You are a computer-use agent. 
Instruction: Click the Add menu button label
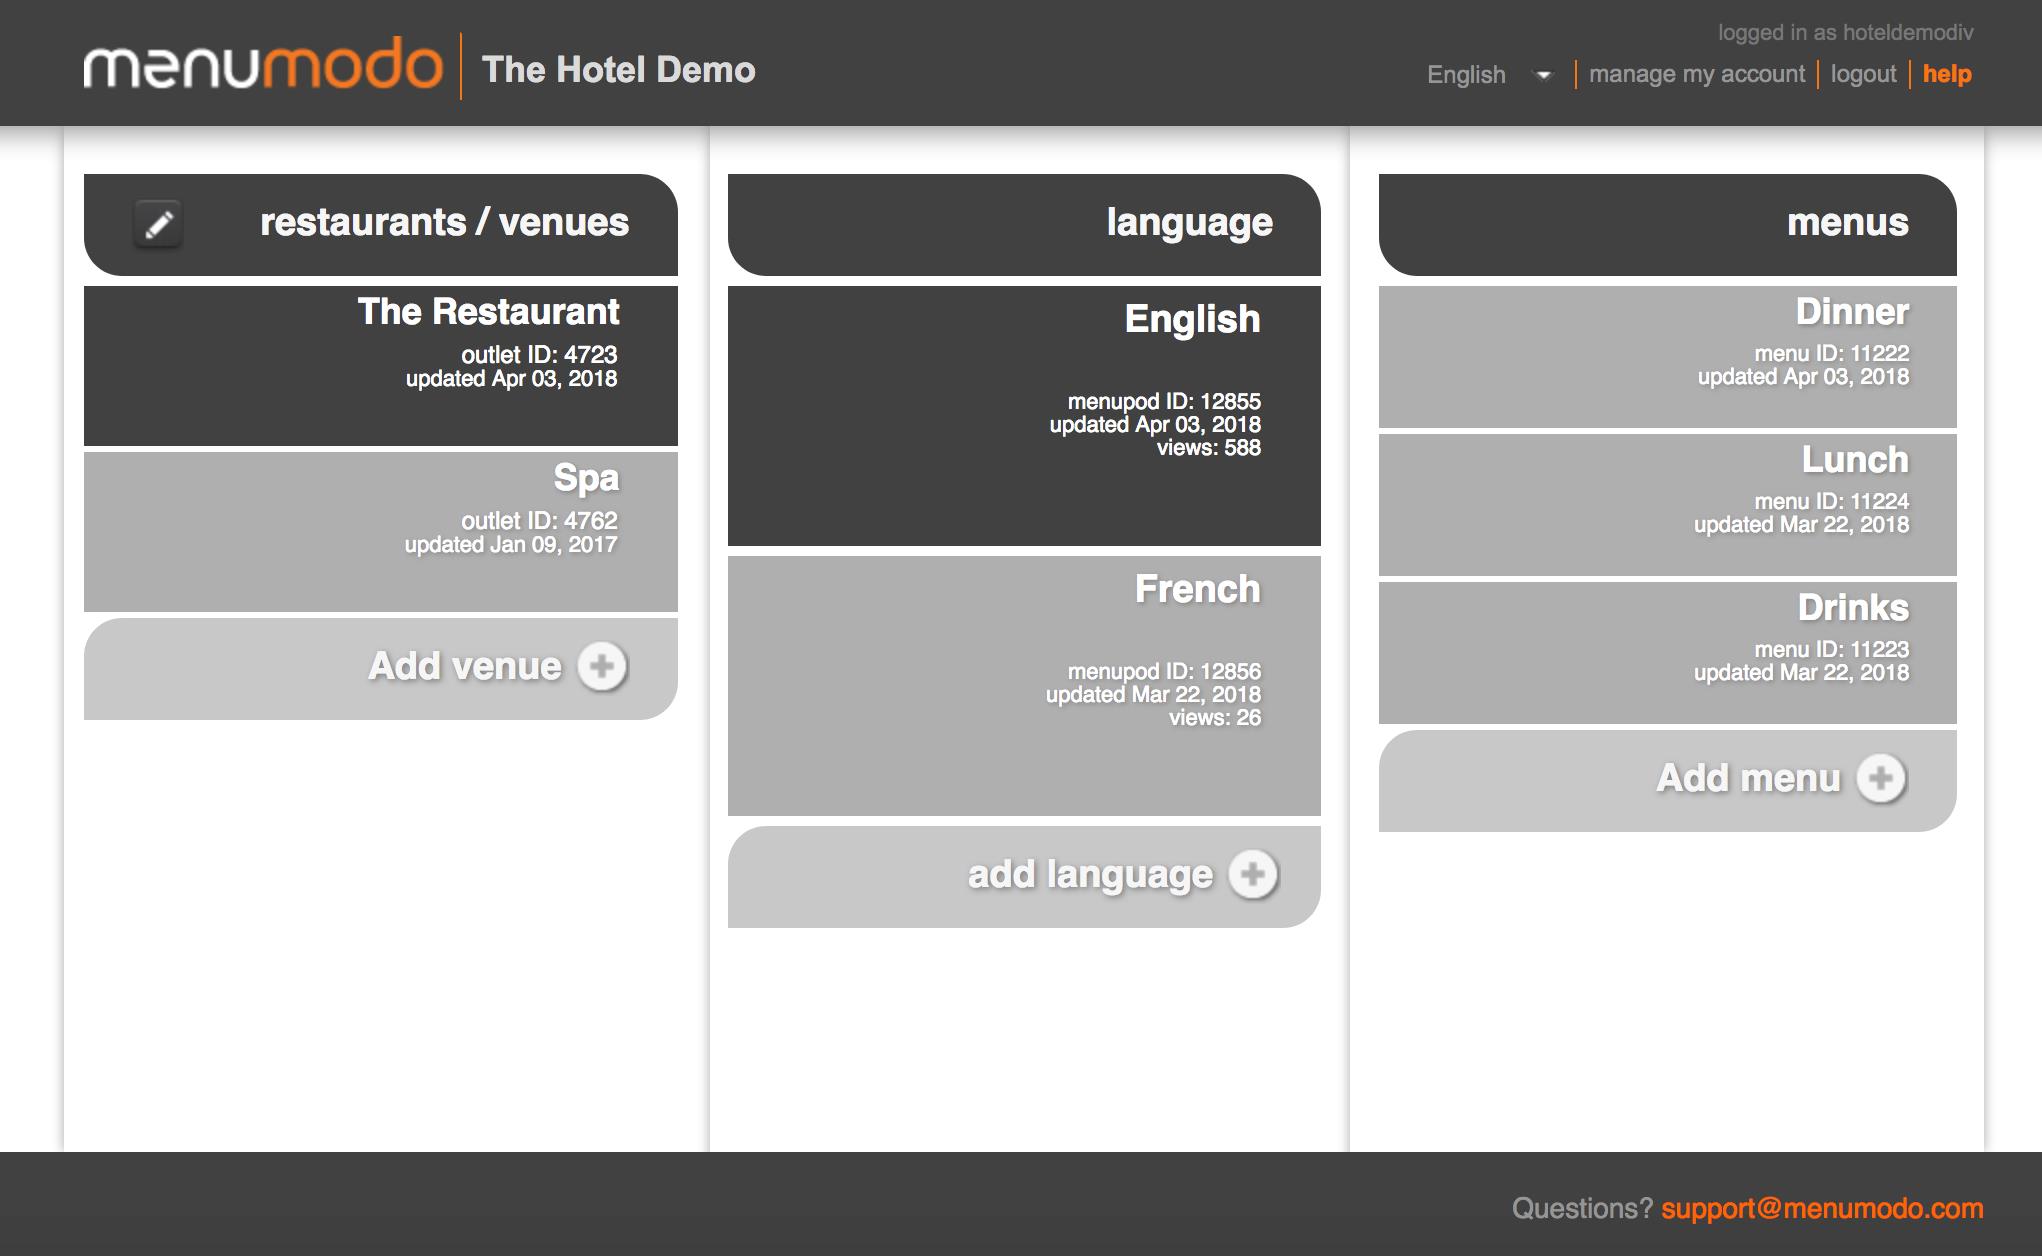1748,778
